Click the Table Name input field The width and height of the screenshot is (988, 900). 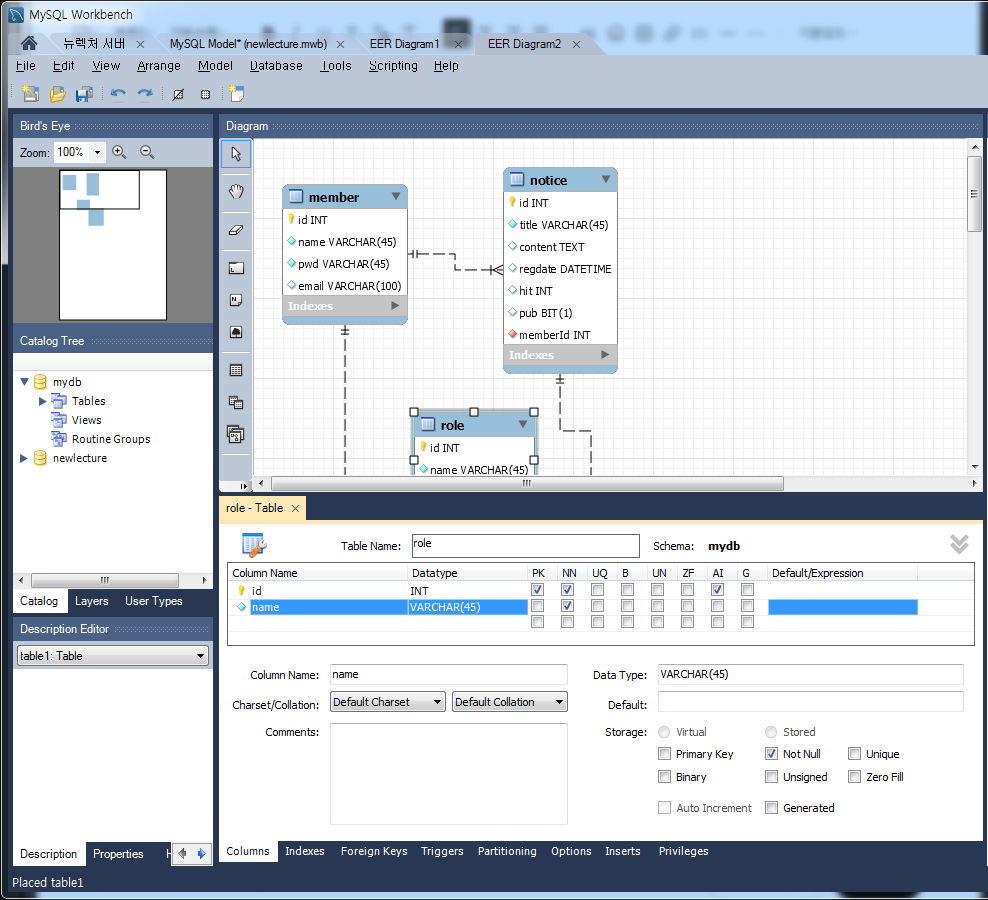pos(526,546)
